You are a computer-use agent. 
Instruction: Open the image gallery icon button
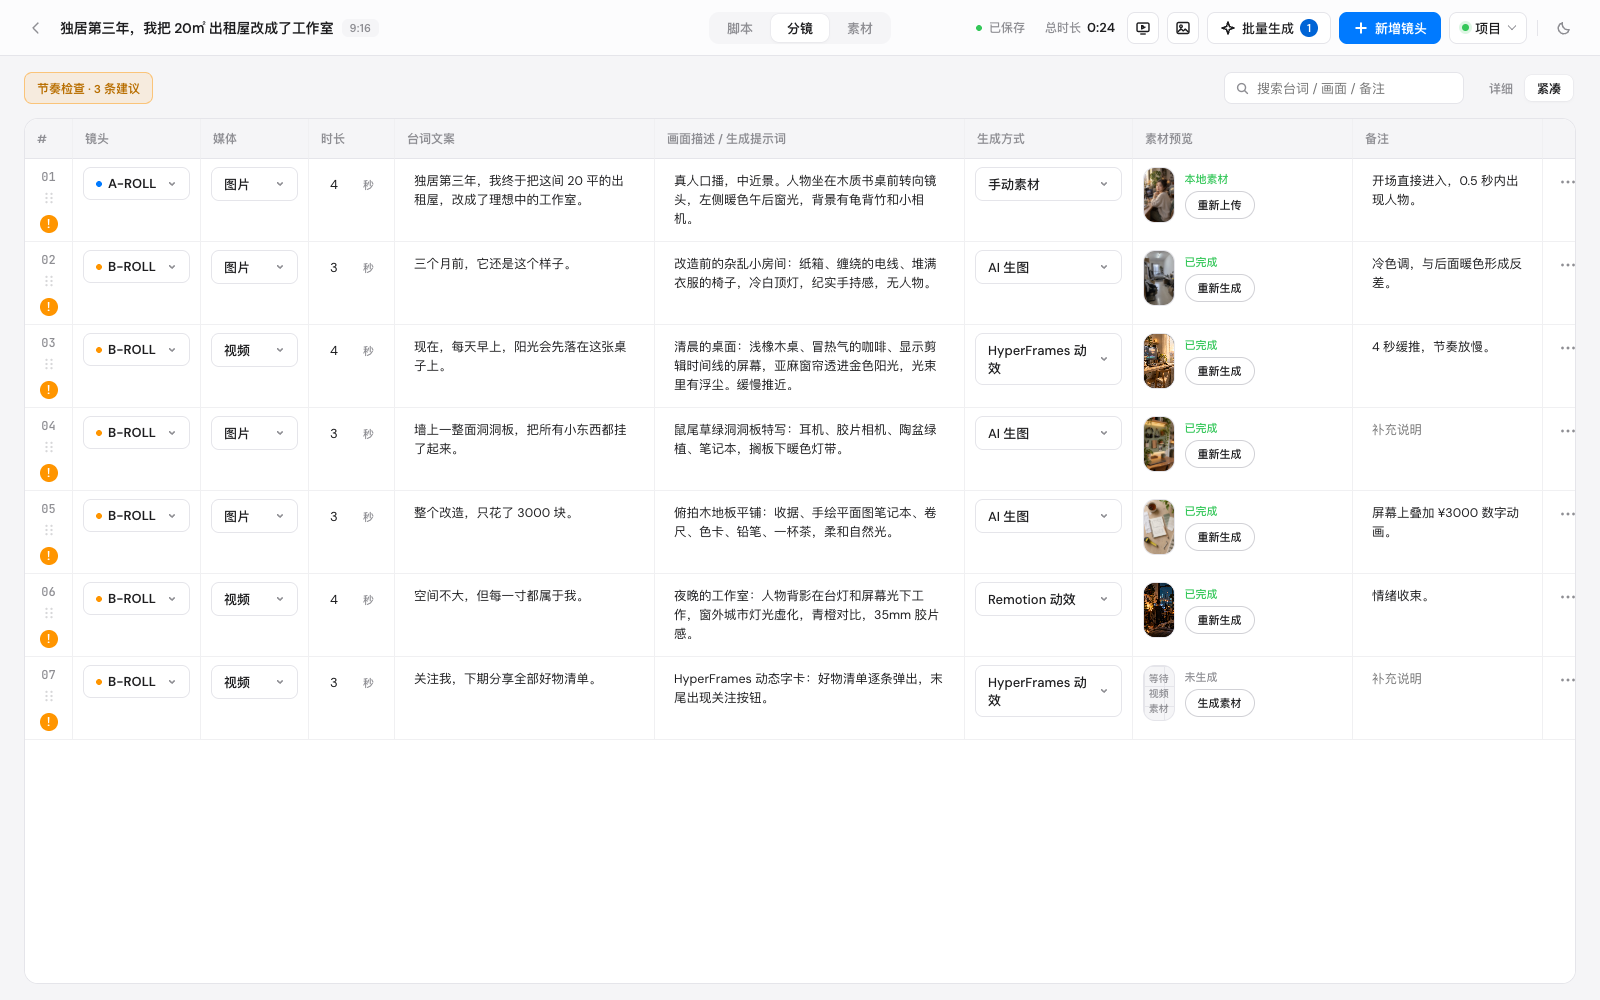[x=1183, y=28]
